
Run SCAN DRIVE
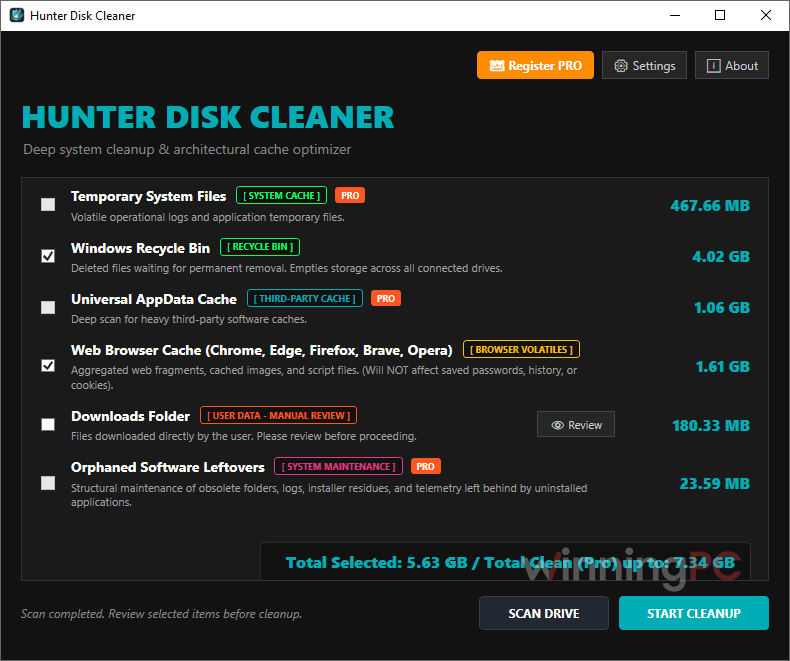point(544,613)
